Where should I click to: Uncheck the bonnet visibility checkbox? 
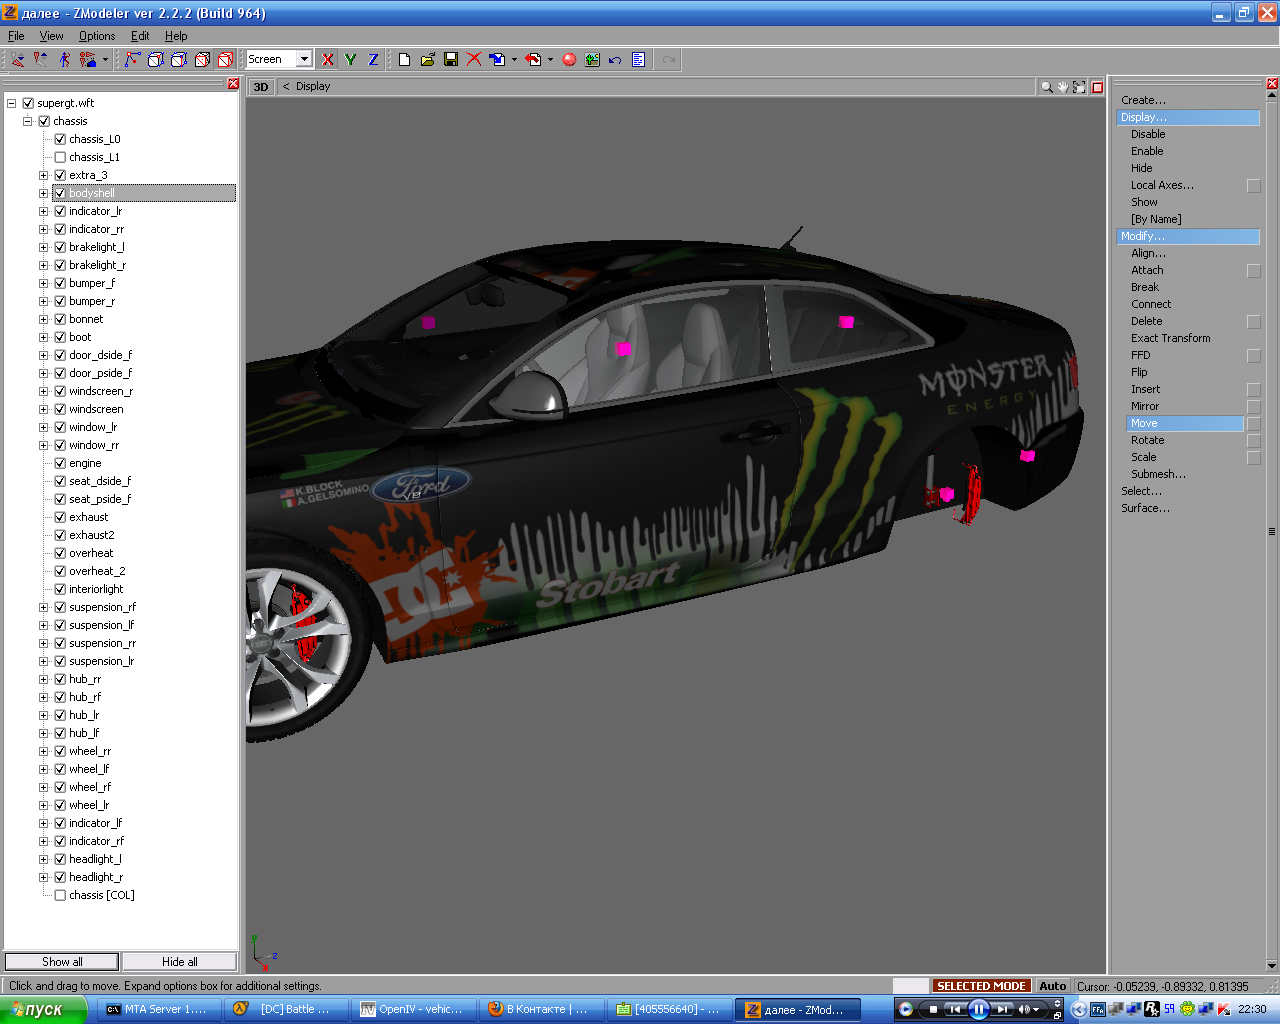click(60, 319)
